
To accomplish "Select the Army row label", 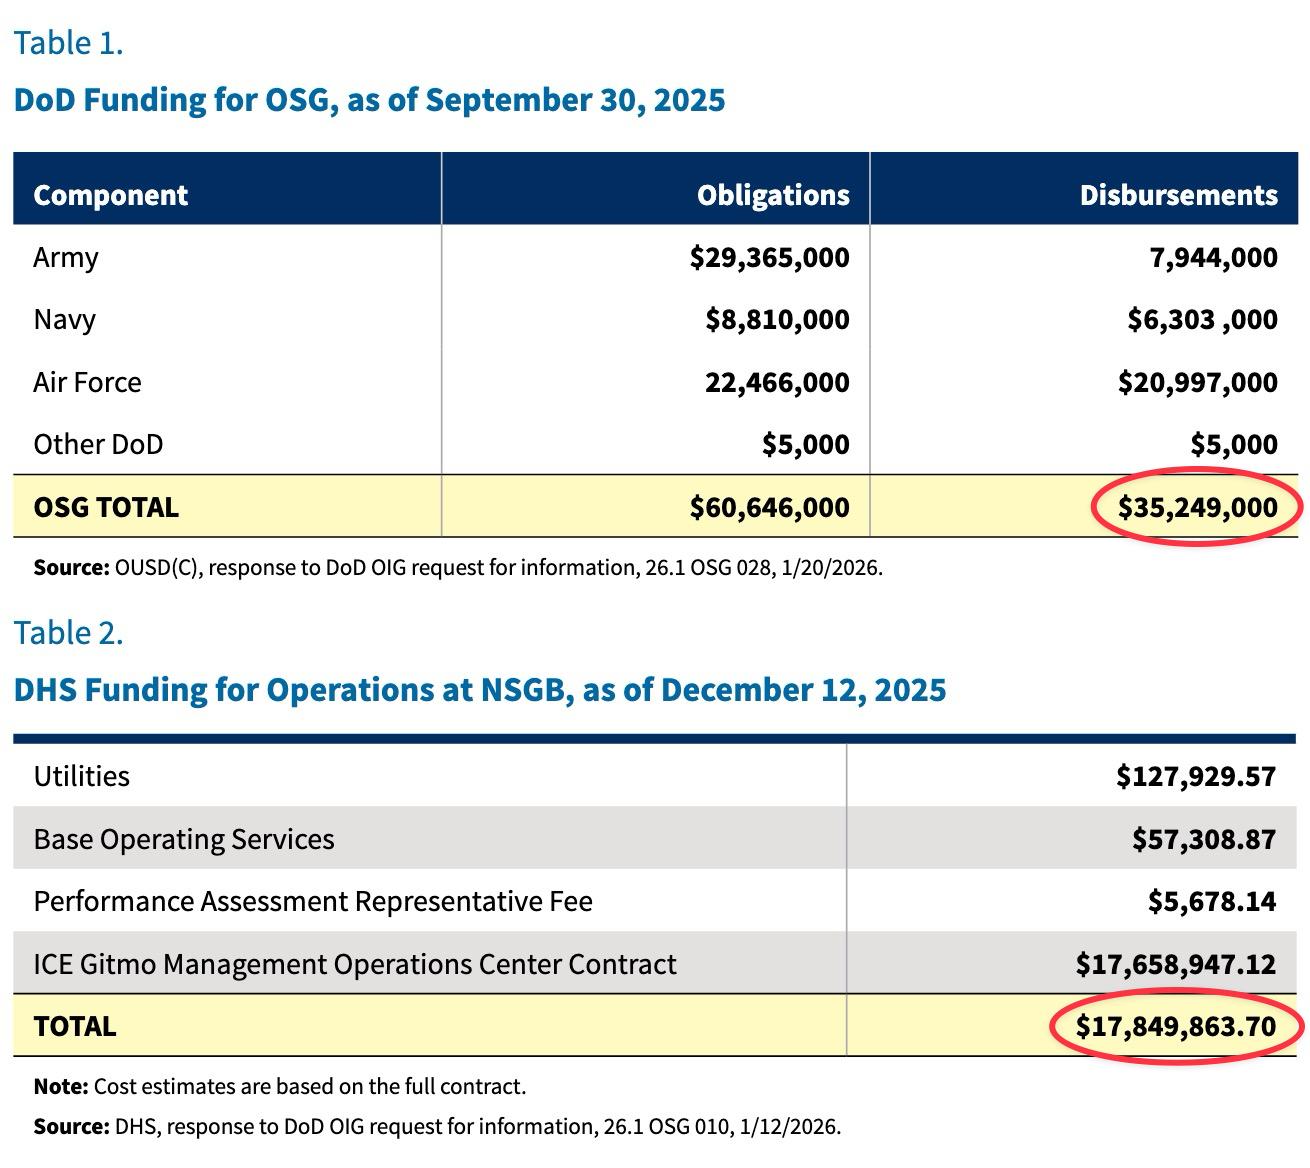I will point(66,257).
